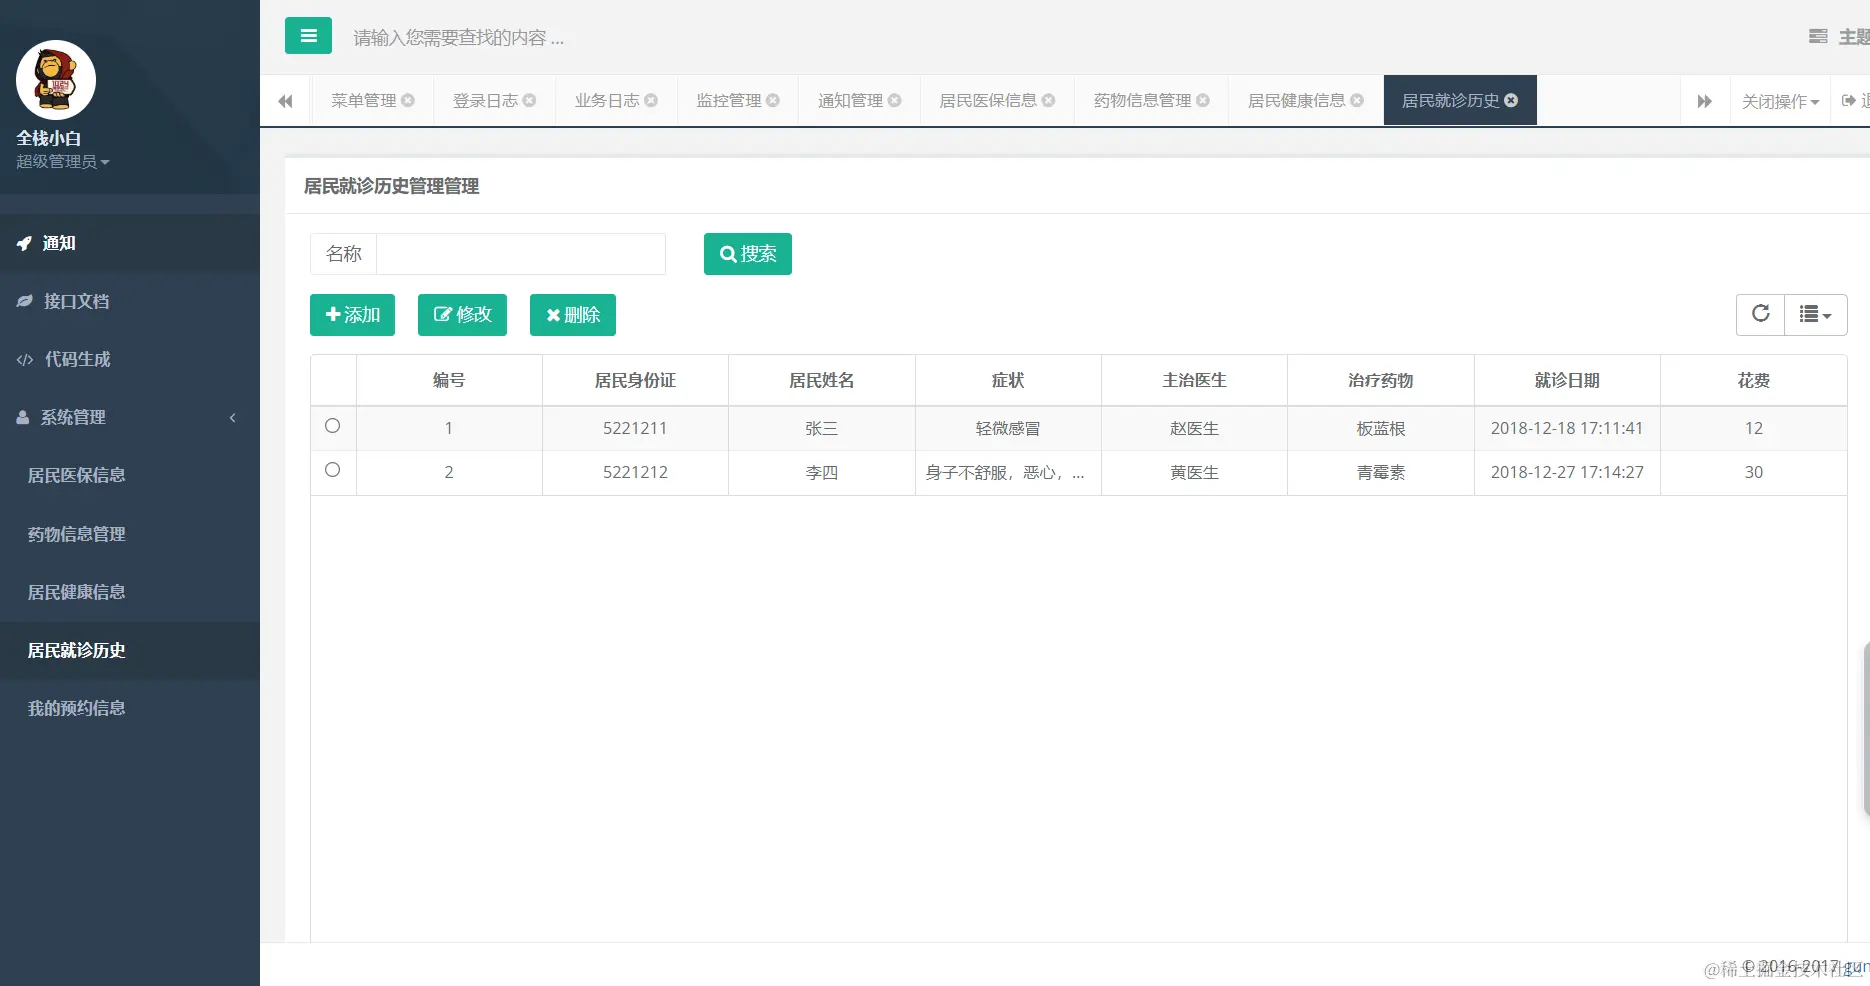Click the cell 青霉素
This screenshot has height=986, width=1870.
(1381, 472)
